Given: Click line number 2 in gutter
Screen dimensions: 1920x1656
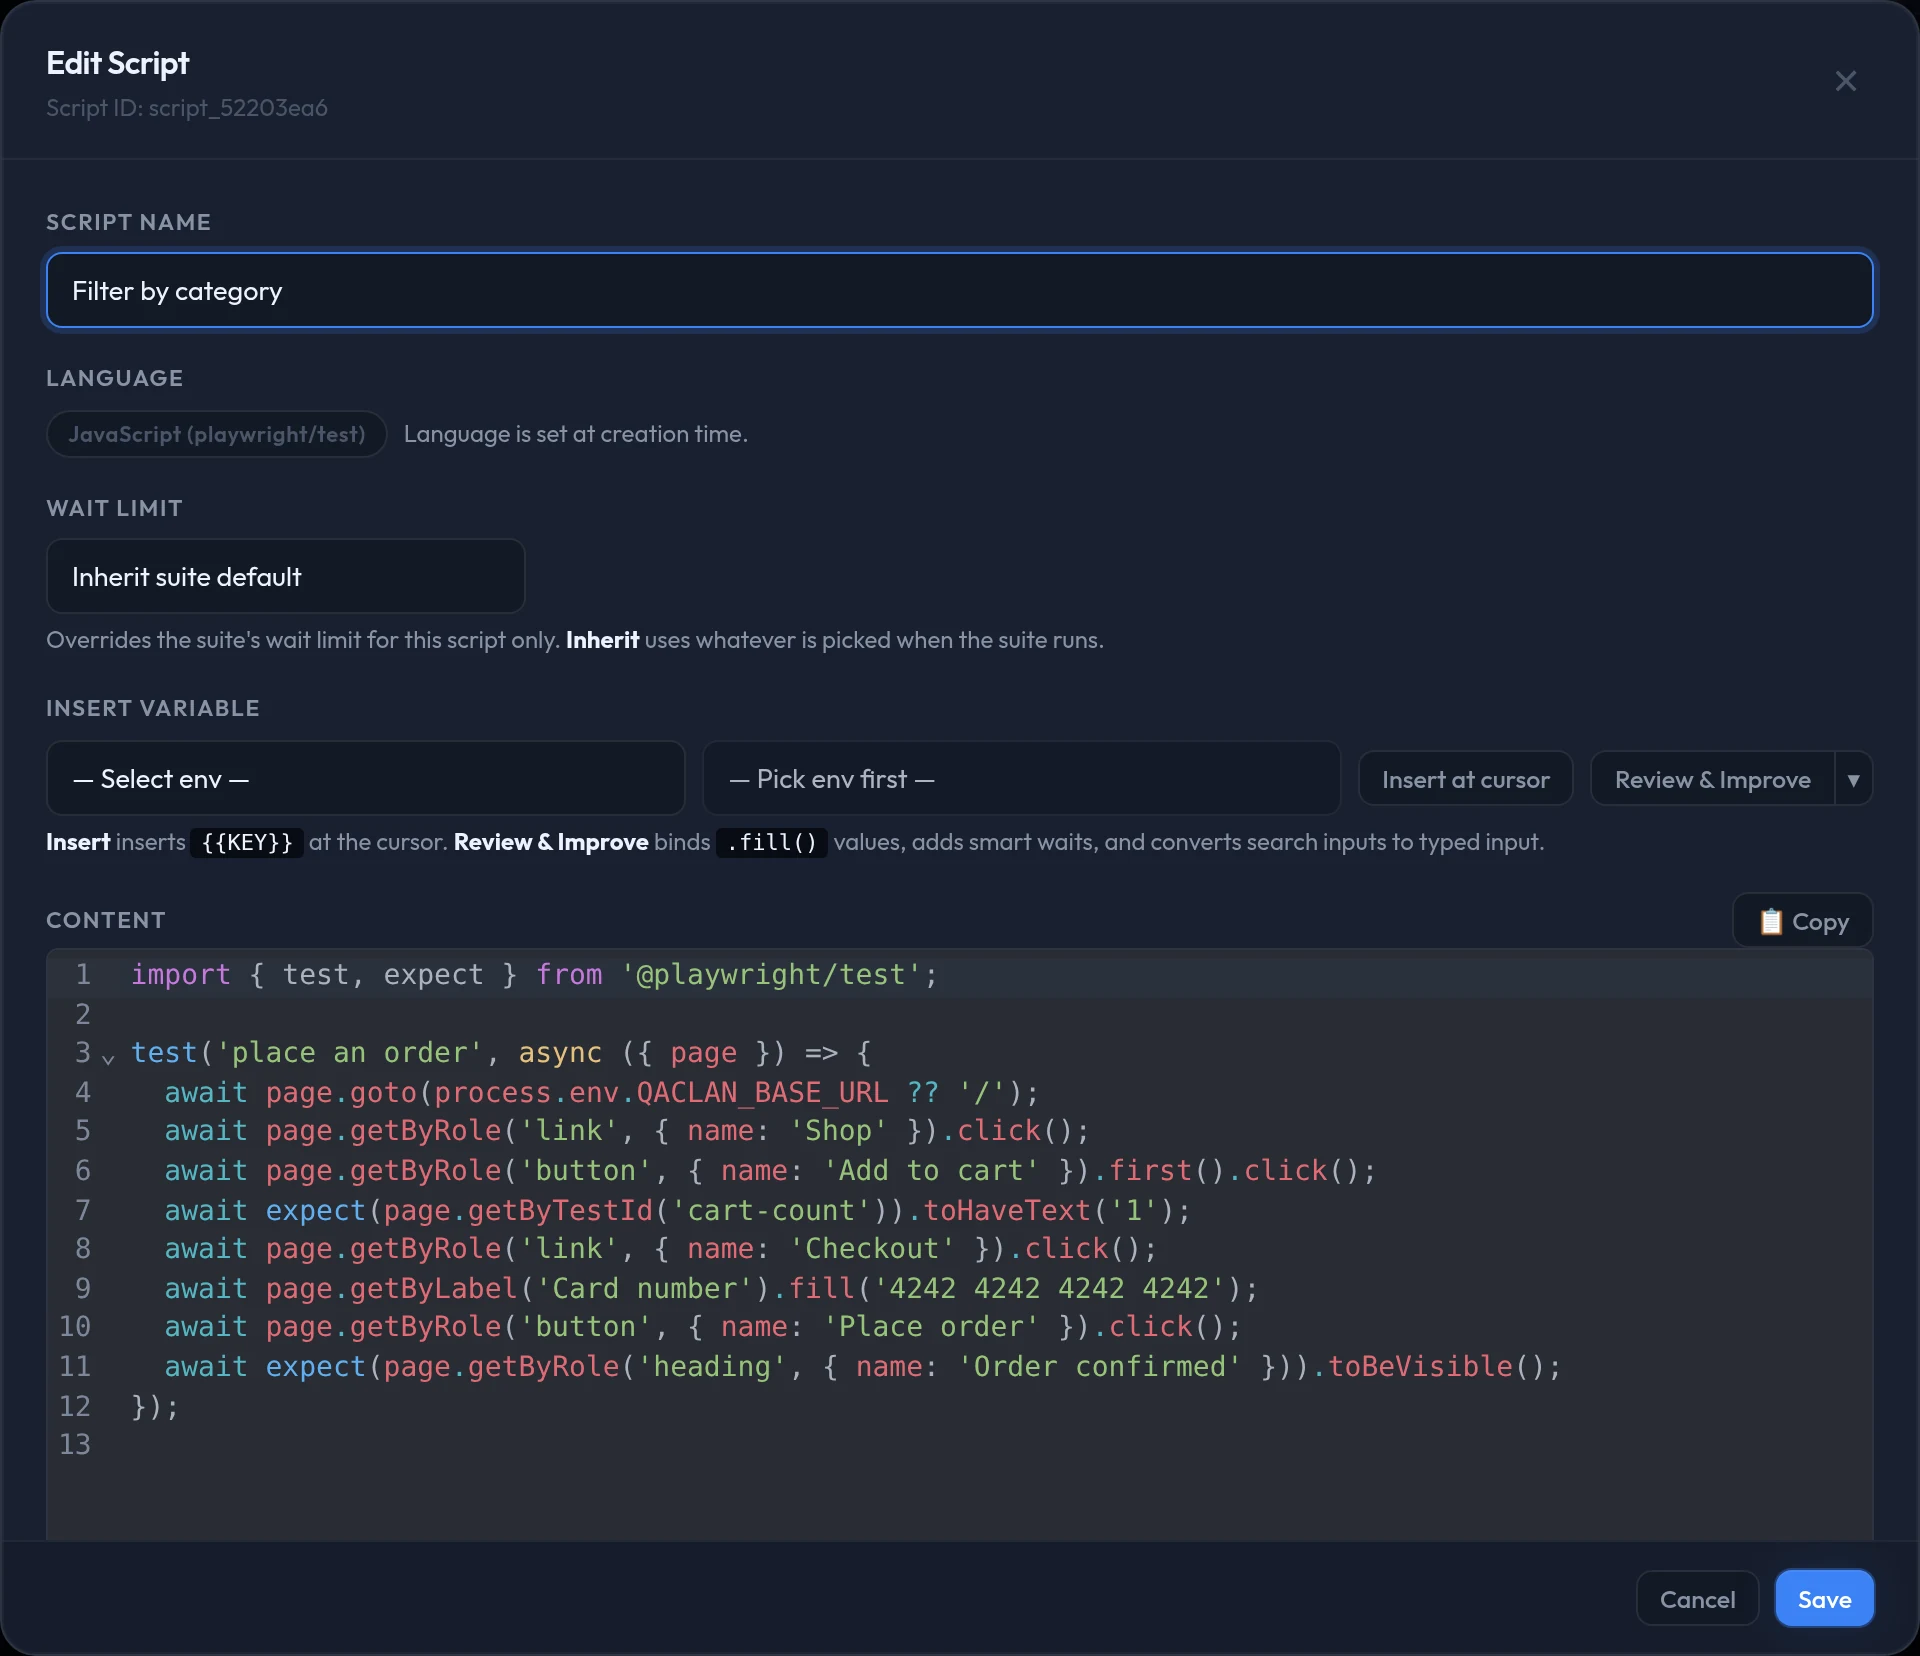Looking at the screenshot, I should pyautogui.click(x=83, y=1014).
